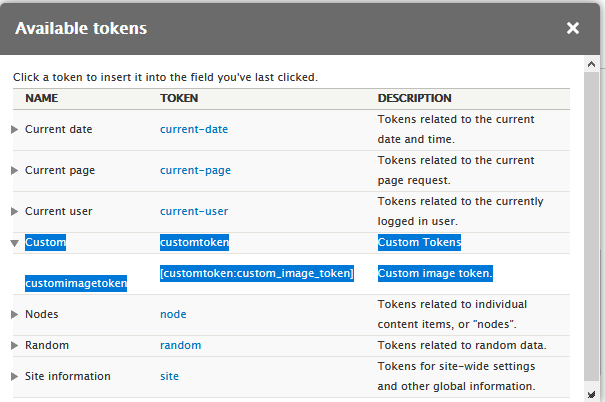
Task: Expand the Site information row
Action: click(14, 376)
